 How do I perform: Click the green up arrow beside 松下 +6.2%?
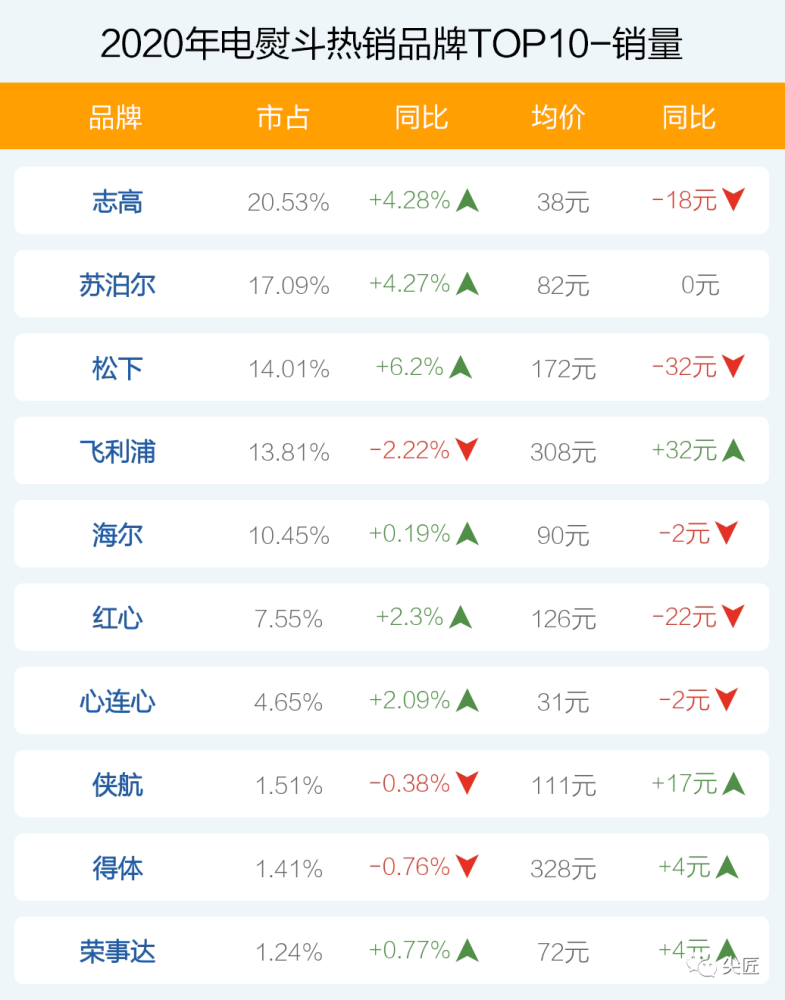click(x=460, y=367)
